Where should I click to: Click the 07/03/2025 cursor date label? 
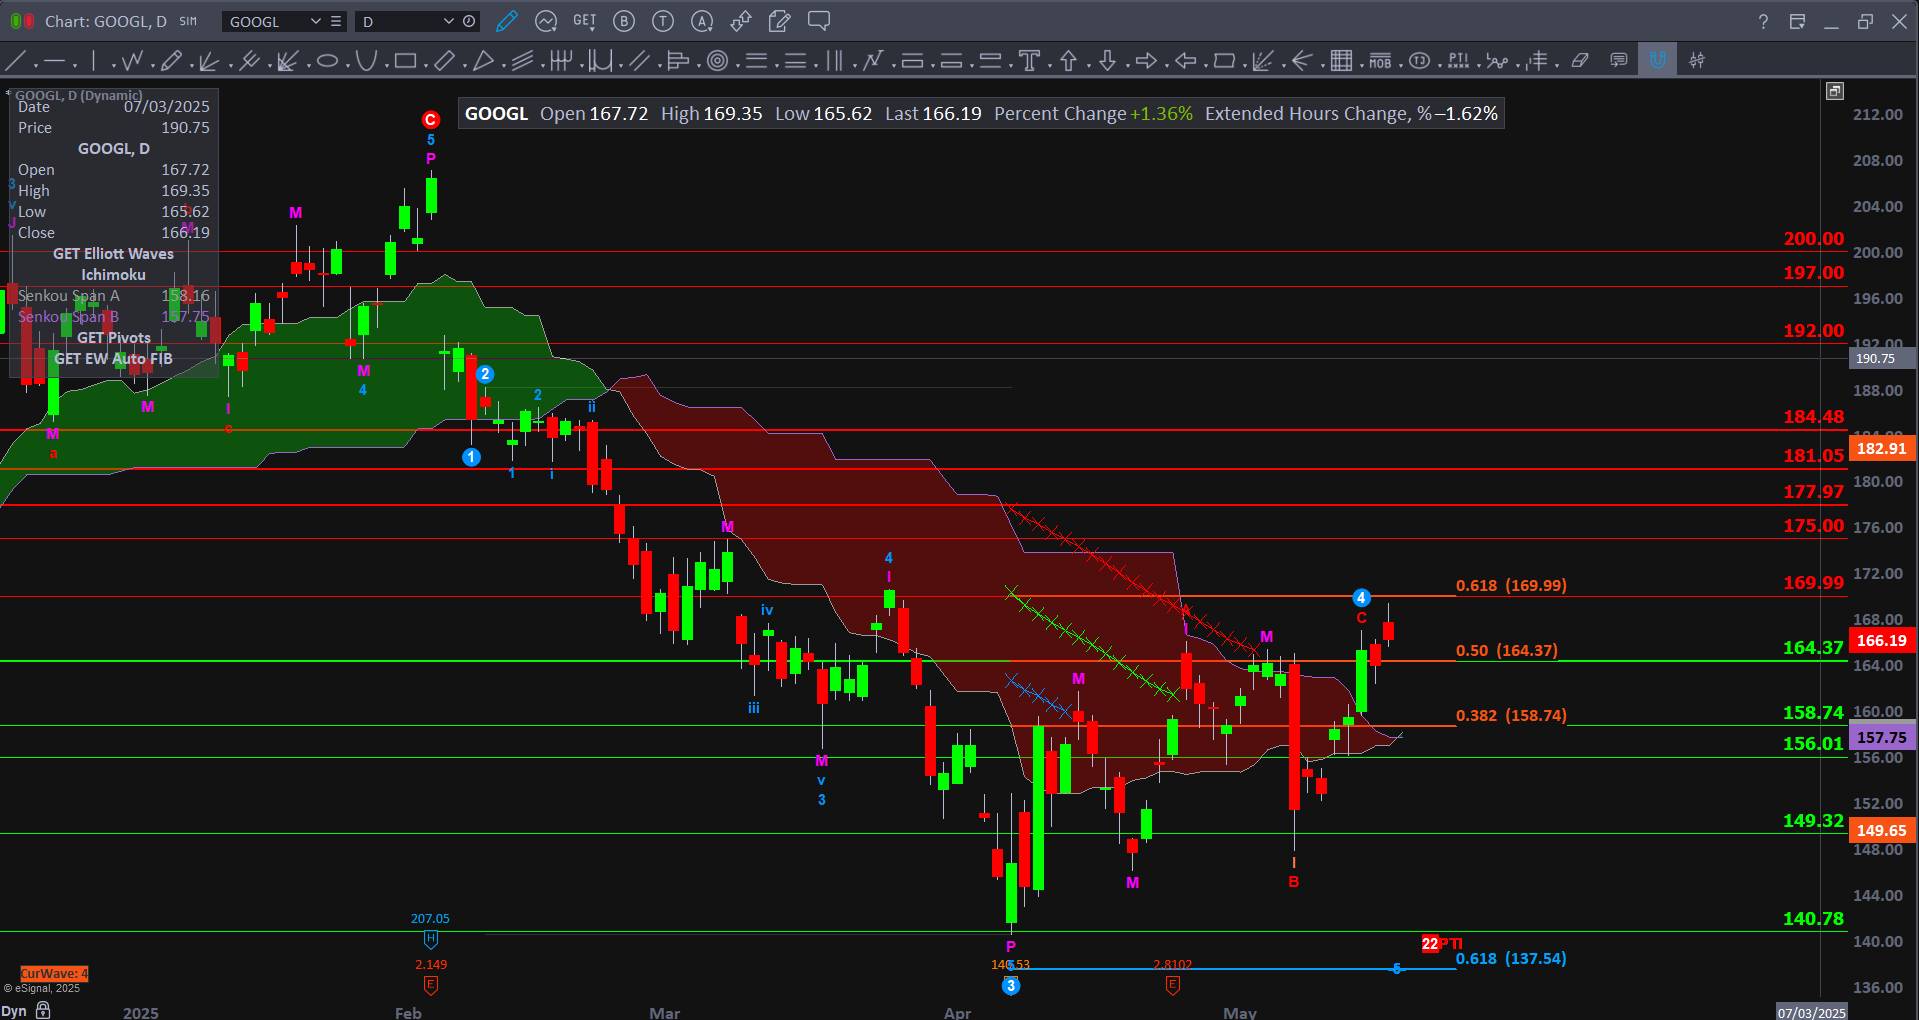pos(1812,1012)
